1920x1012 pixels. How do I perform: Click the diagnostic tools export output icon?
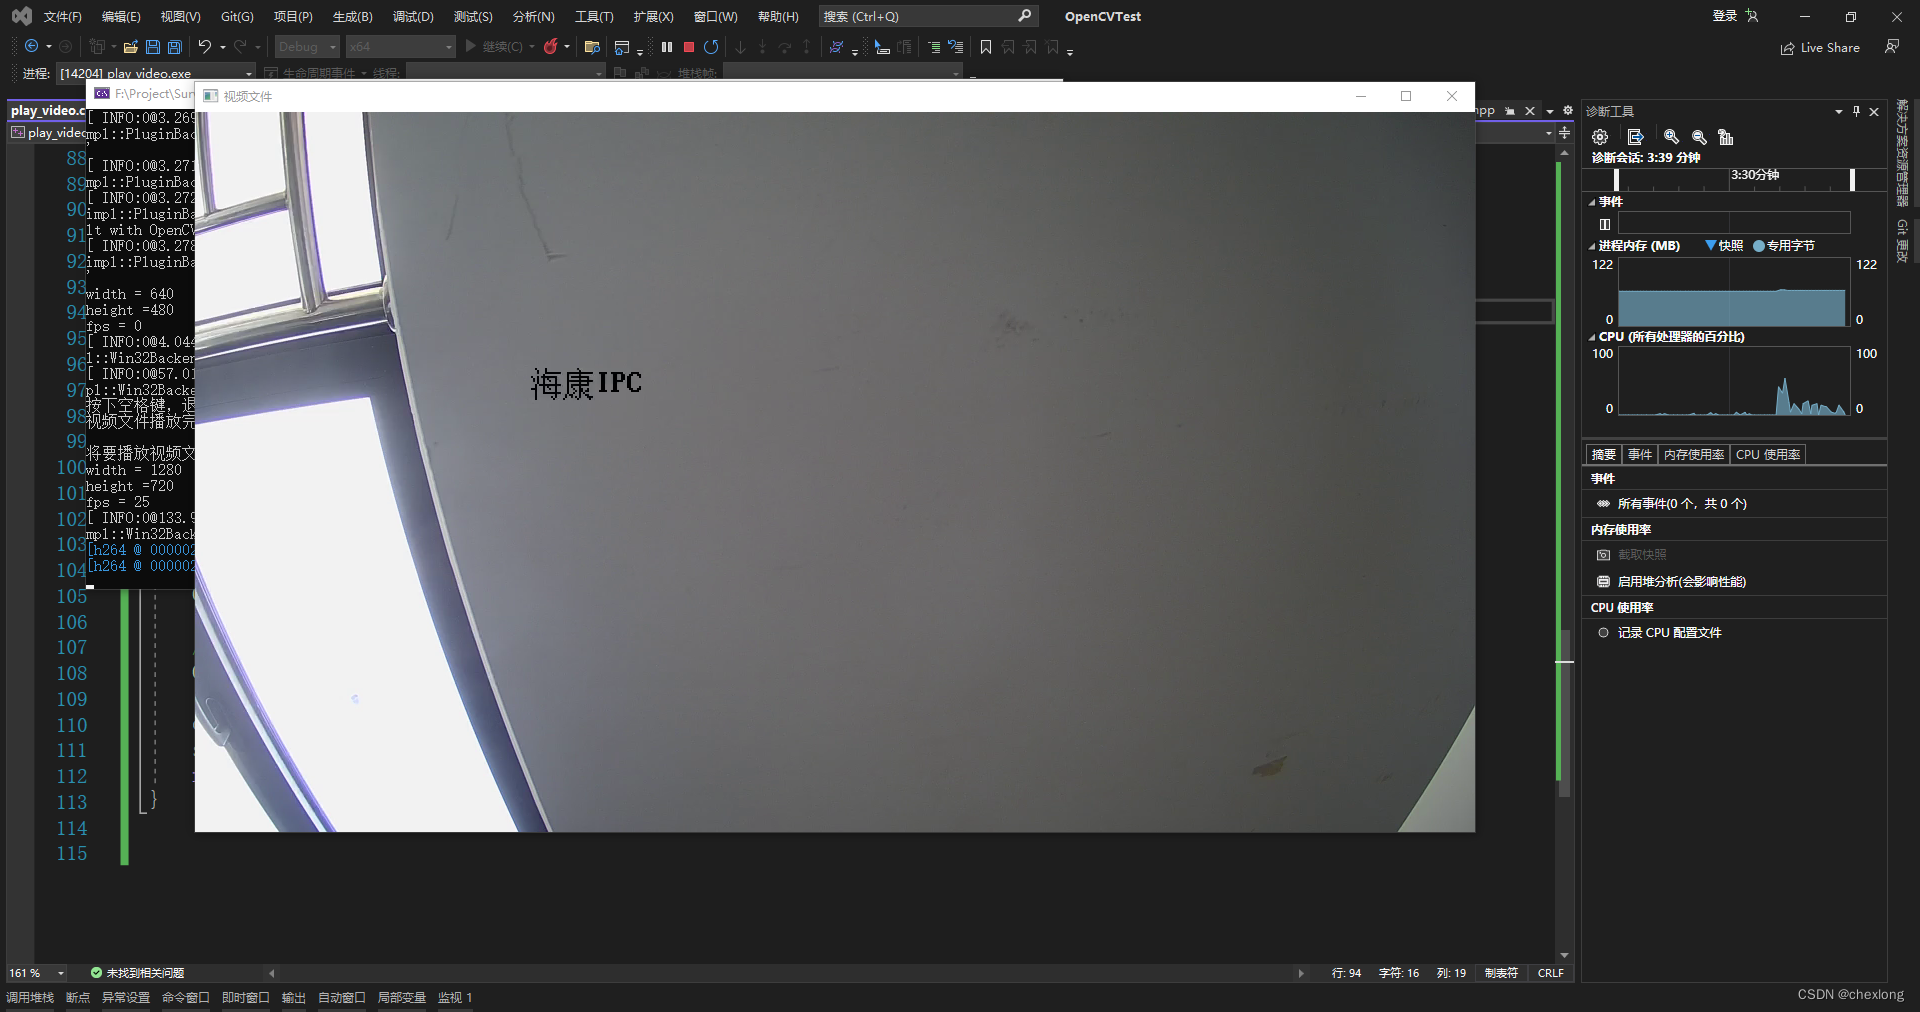tap(1635, 137)
